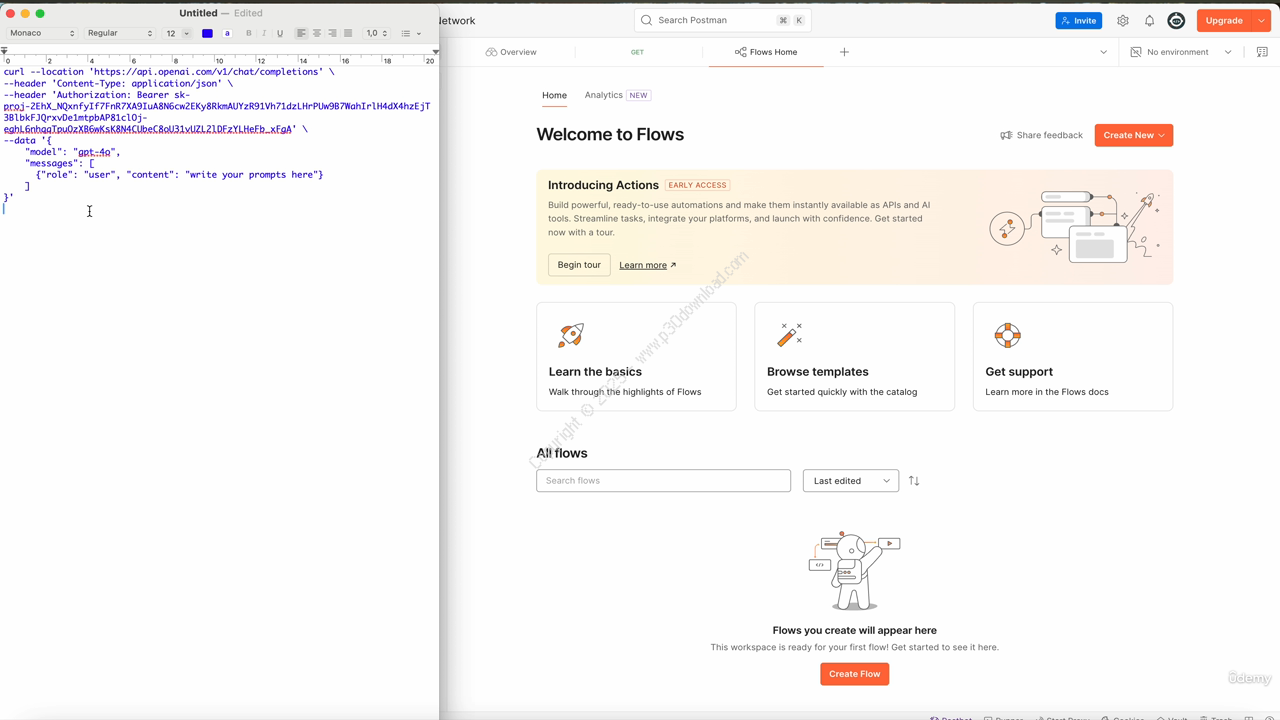This screenshot has width=1280, height=720.
Task: Click the All flows heading
Action: pyautogui.click(x=562, y=453)
